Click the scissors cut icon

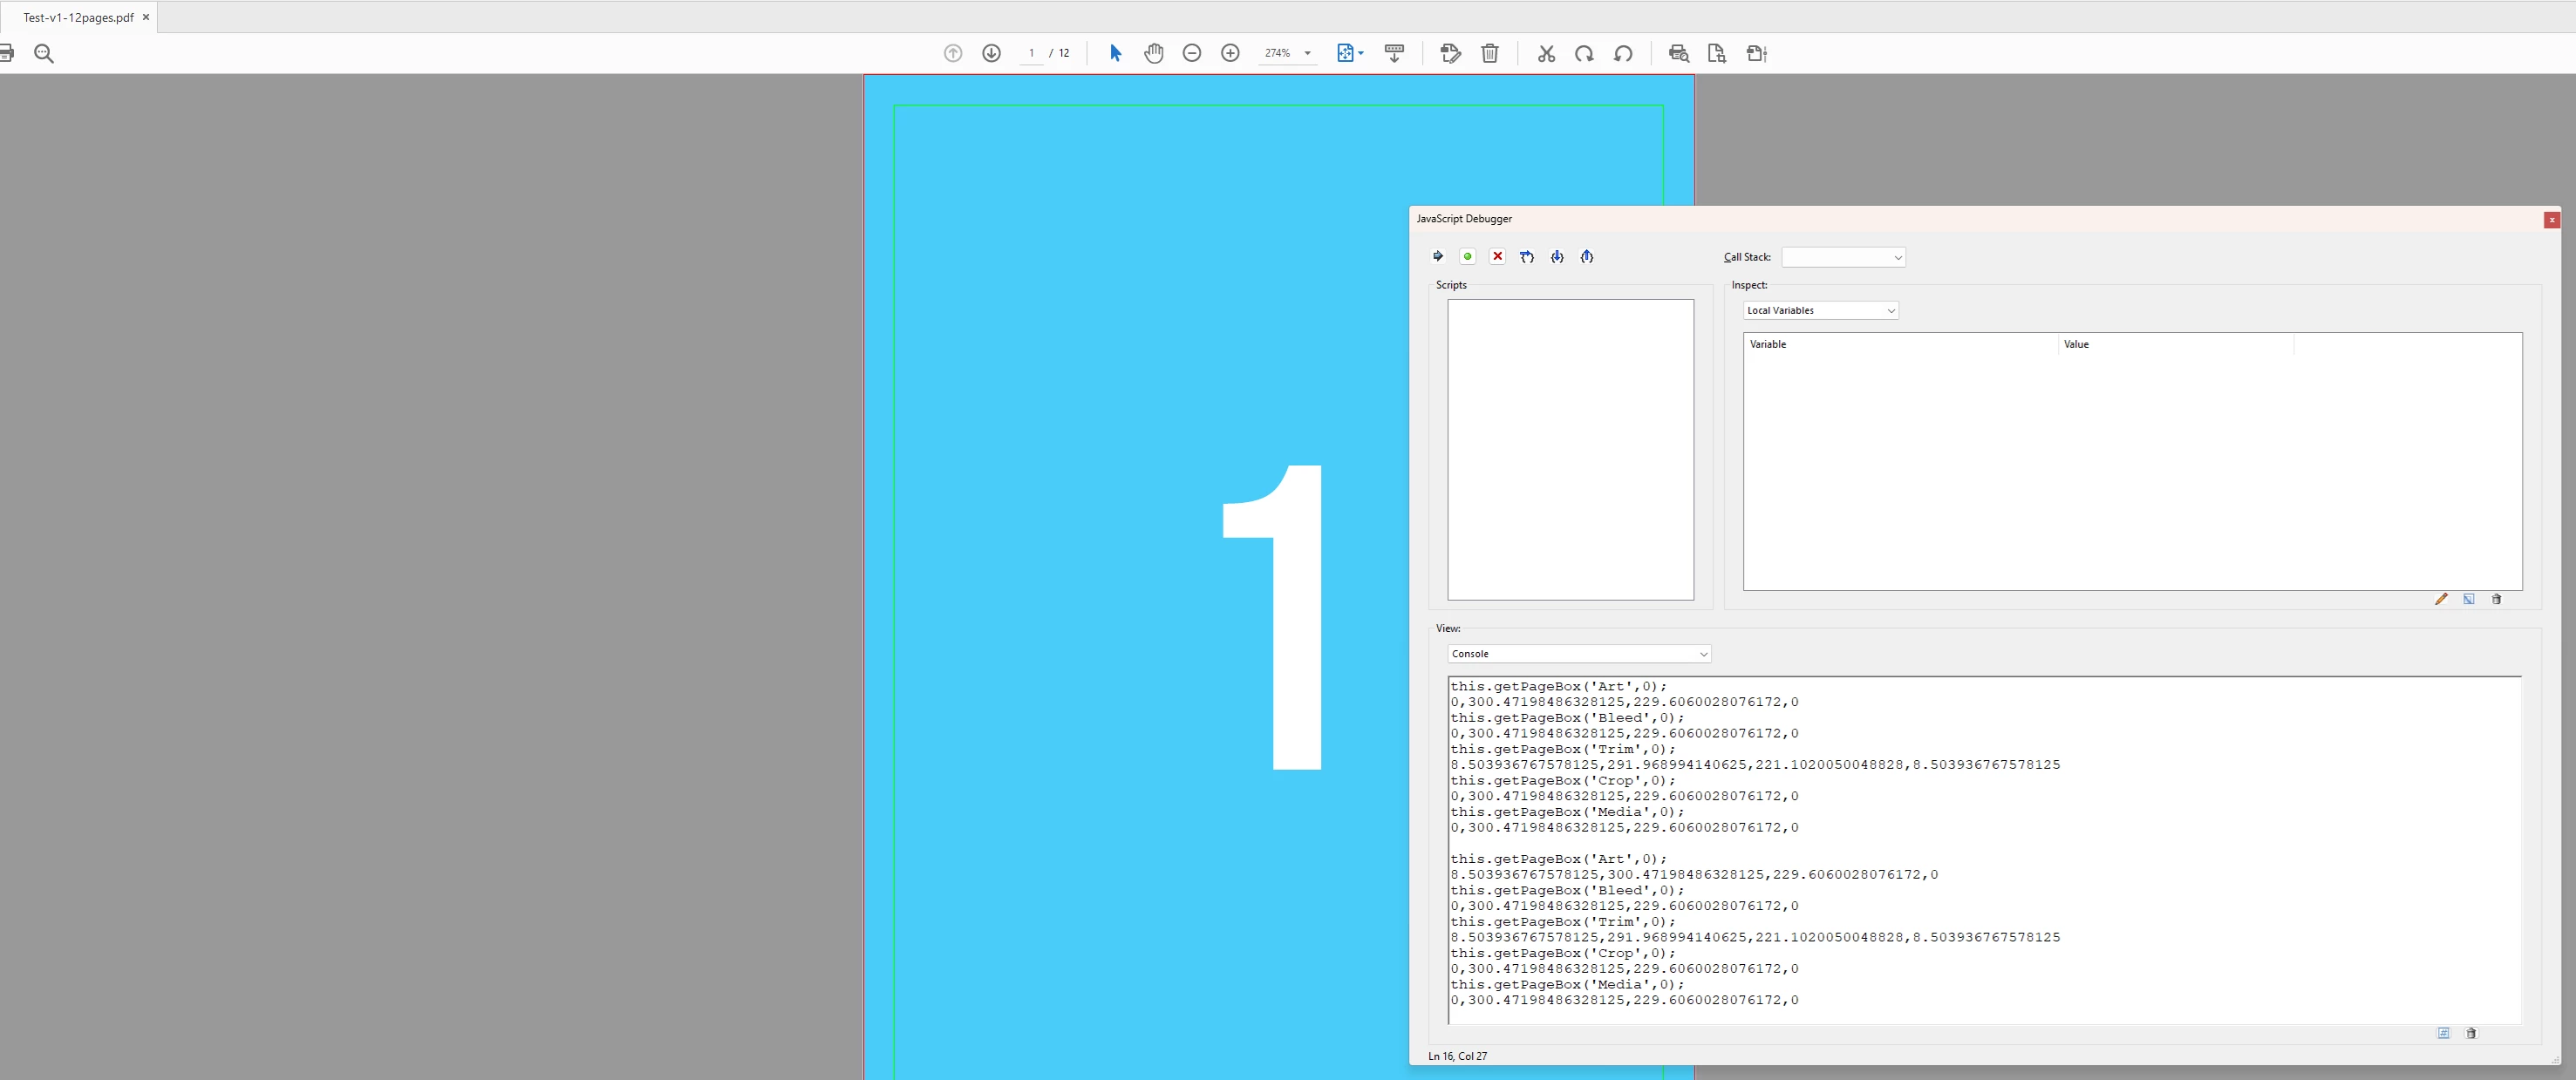[1546, 53]
